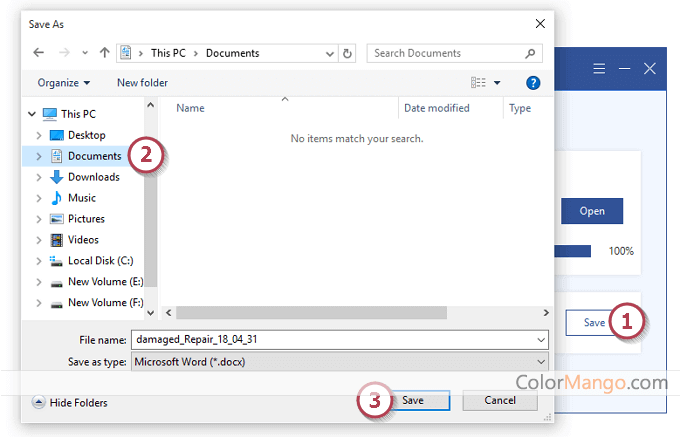Select the Downloads folder in sidebar
Screen dimensions: 680x437
pos(93,177)
